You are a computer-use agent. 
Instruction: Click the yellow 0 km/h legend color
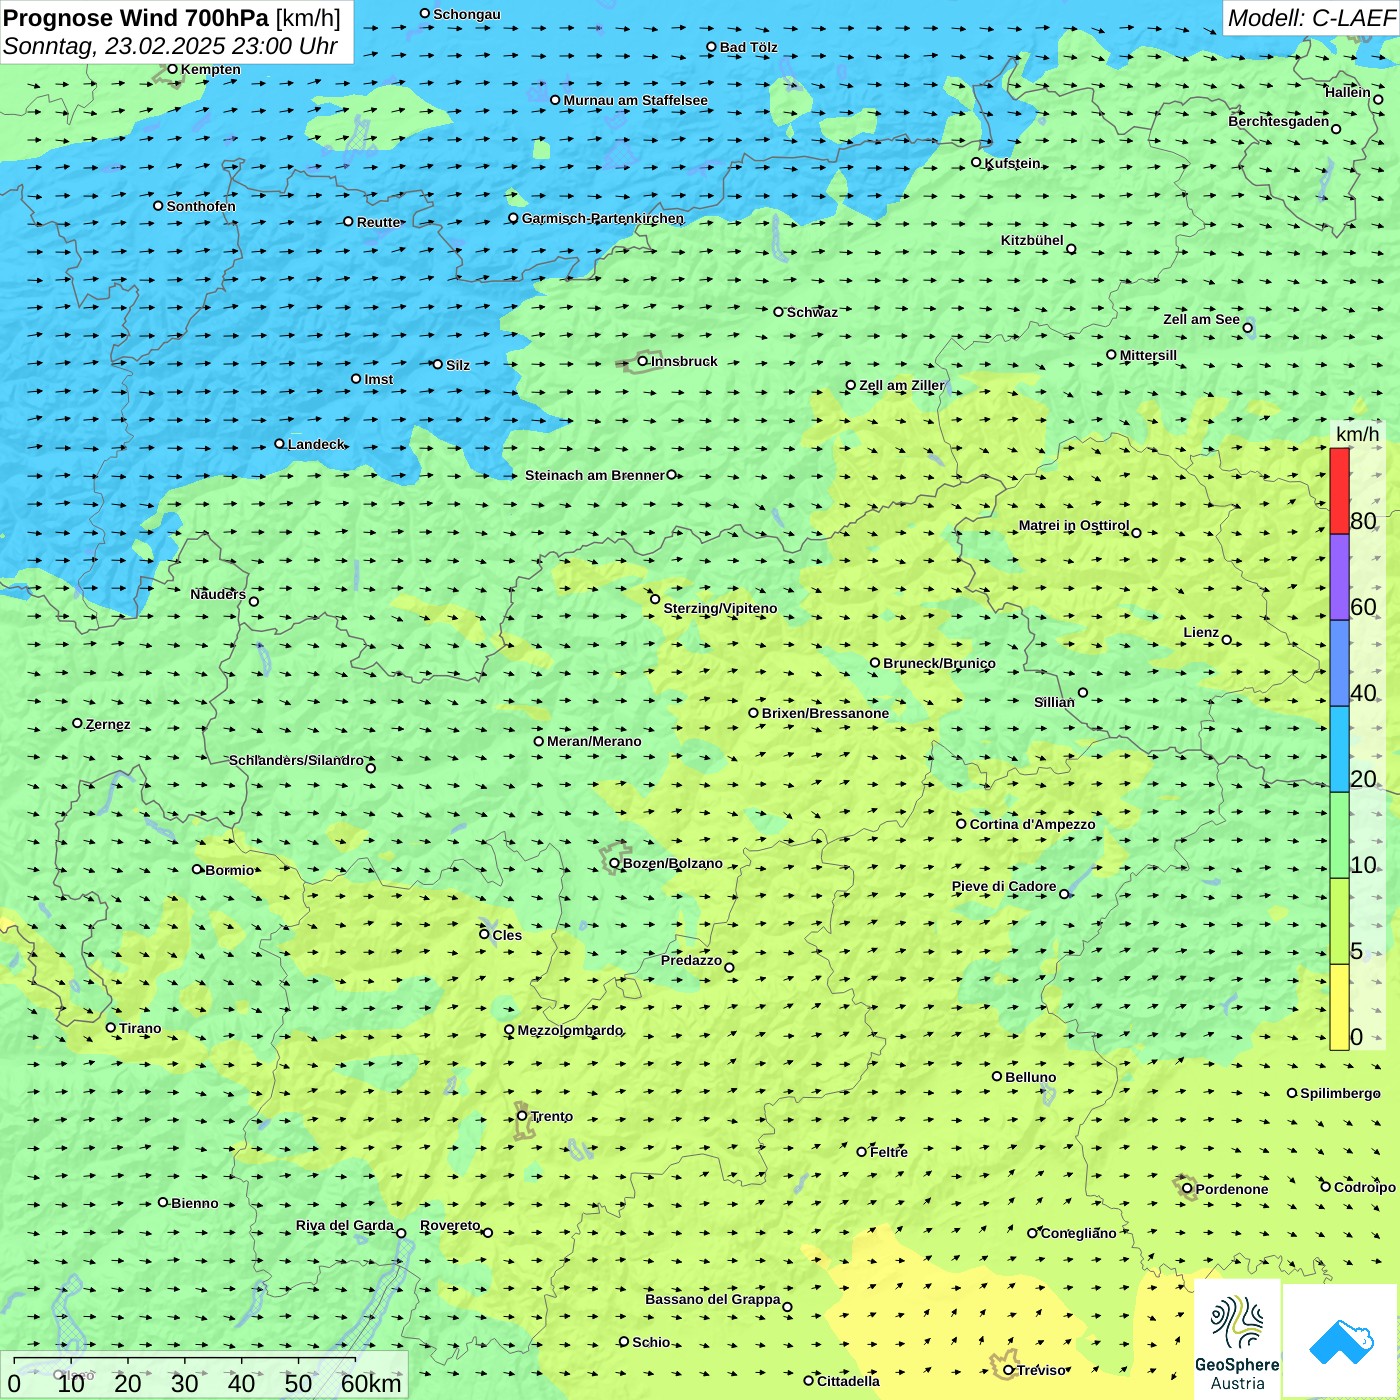pyautogui.click(x=1339, y=1007)
